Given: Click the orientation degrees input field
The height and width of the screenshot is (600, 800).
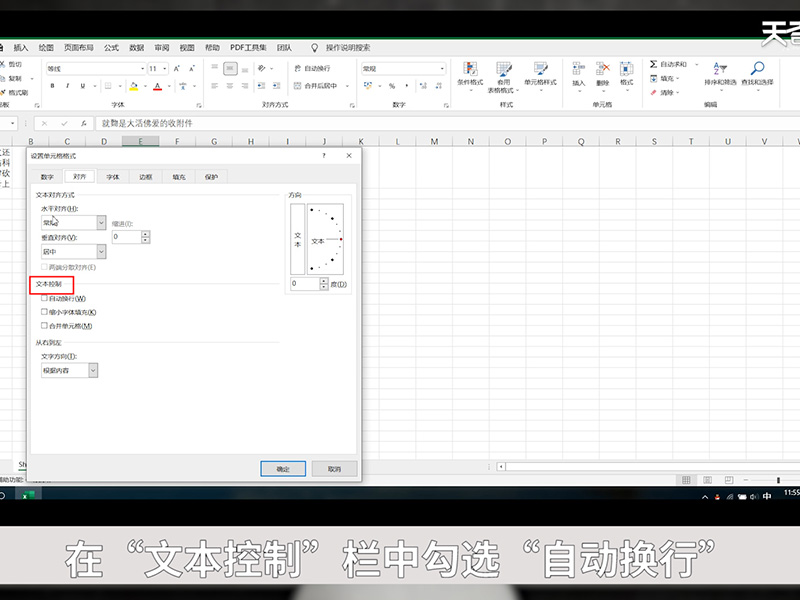Looking at the screenshot, I should click(305, 284).
